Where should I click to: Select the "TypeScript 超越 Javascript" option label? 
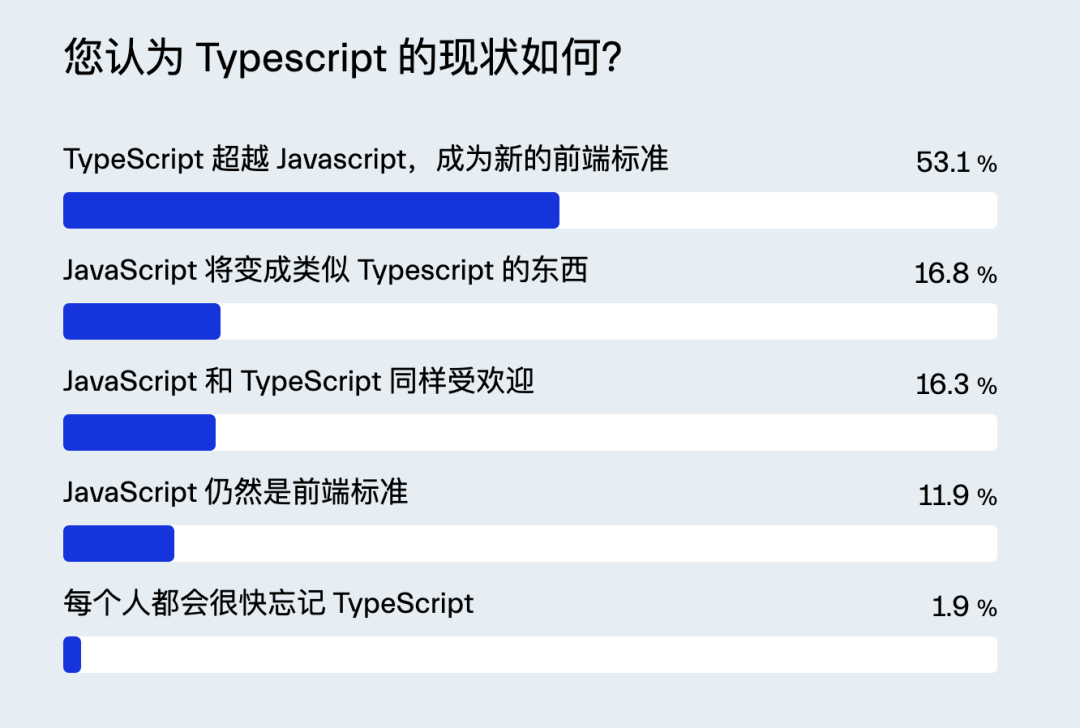[366, 159]
